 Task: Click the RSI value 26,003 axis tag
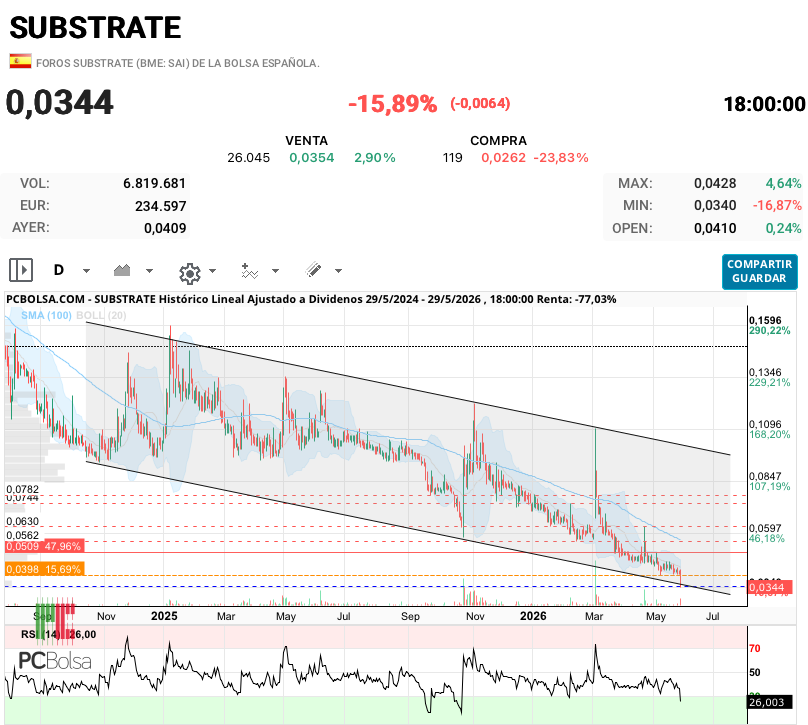pos(769,702)
